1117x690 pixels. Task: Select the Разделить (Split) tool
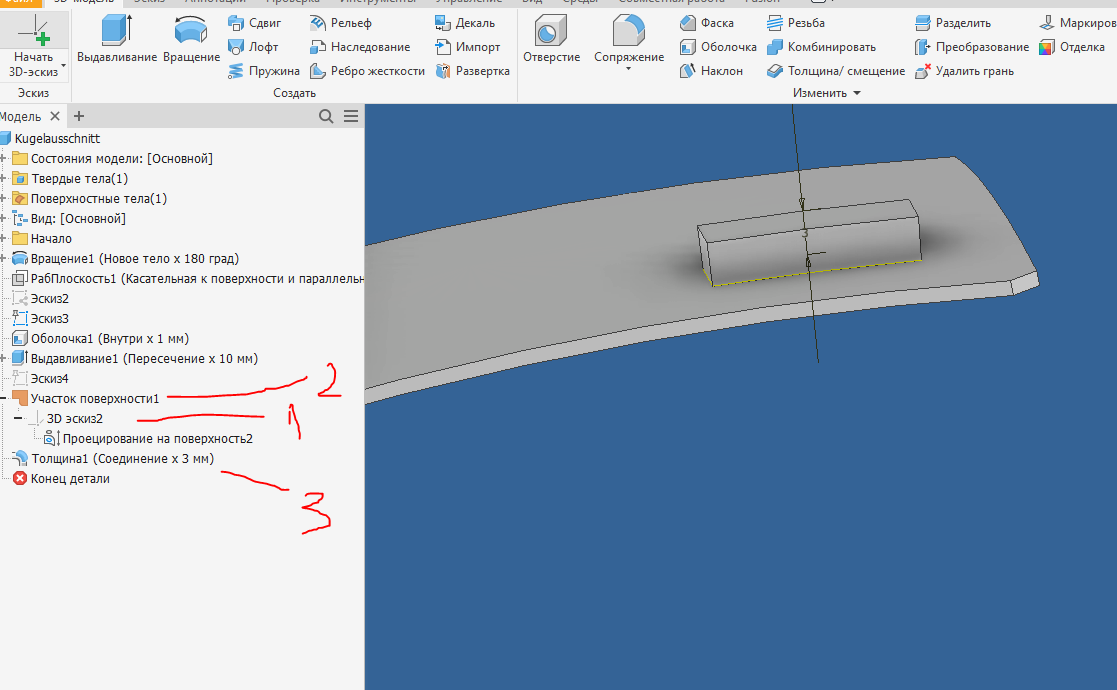pos(953,22)
